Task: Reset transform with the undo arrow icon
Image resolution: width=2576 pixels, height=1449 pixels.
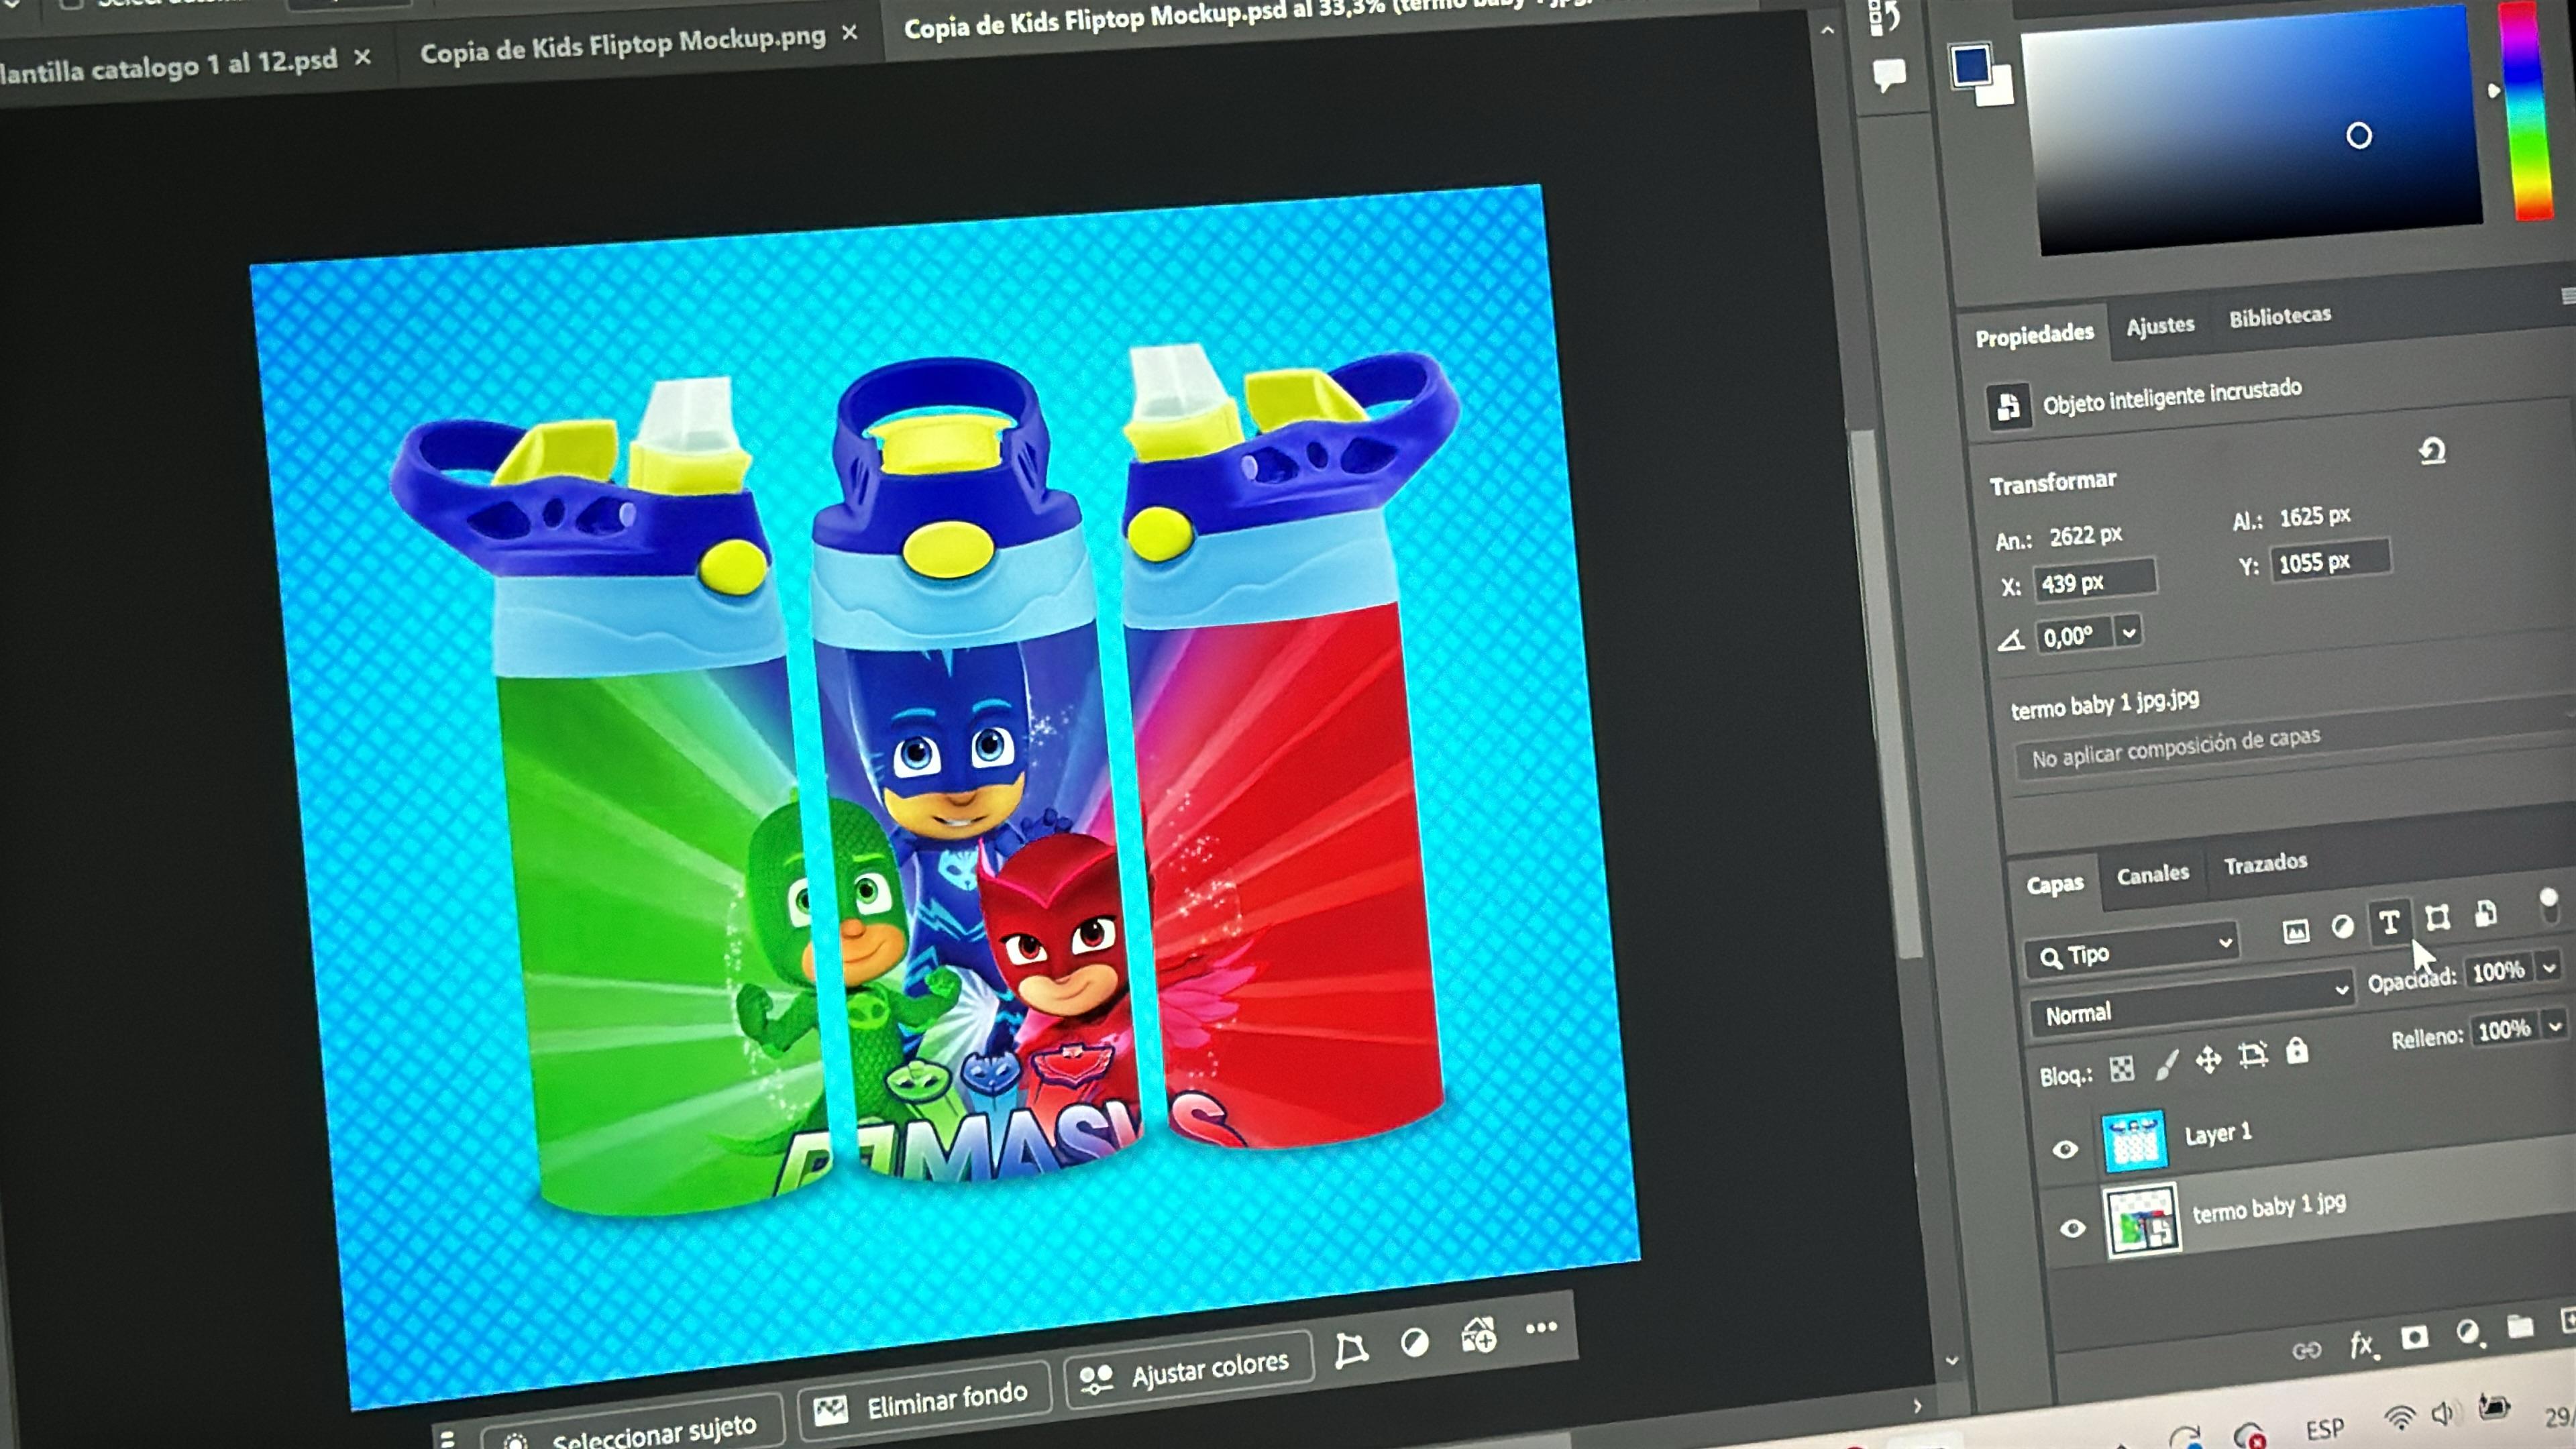Action: point(2432,451)
